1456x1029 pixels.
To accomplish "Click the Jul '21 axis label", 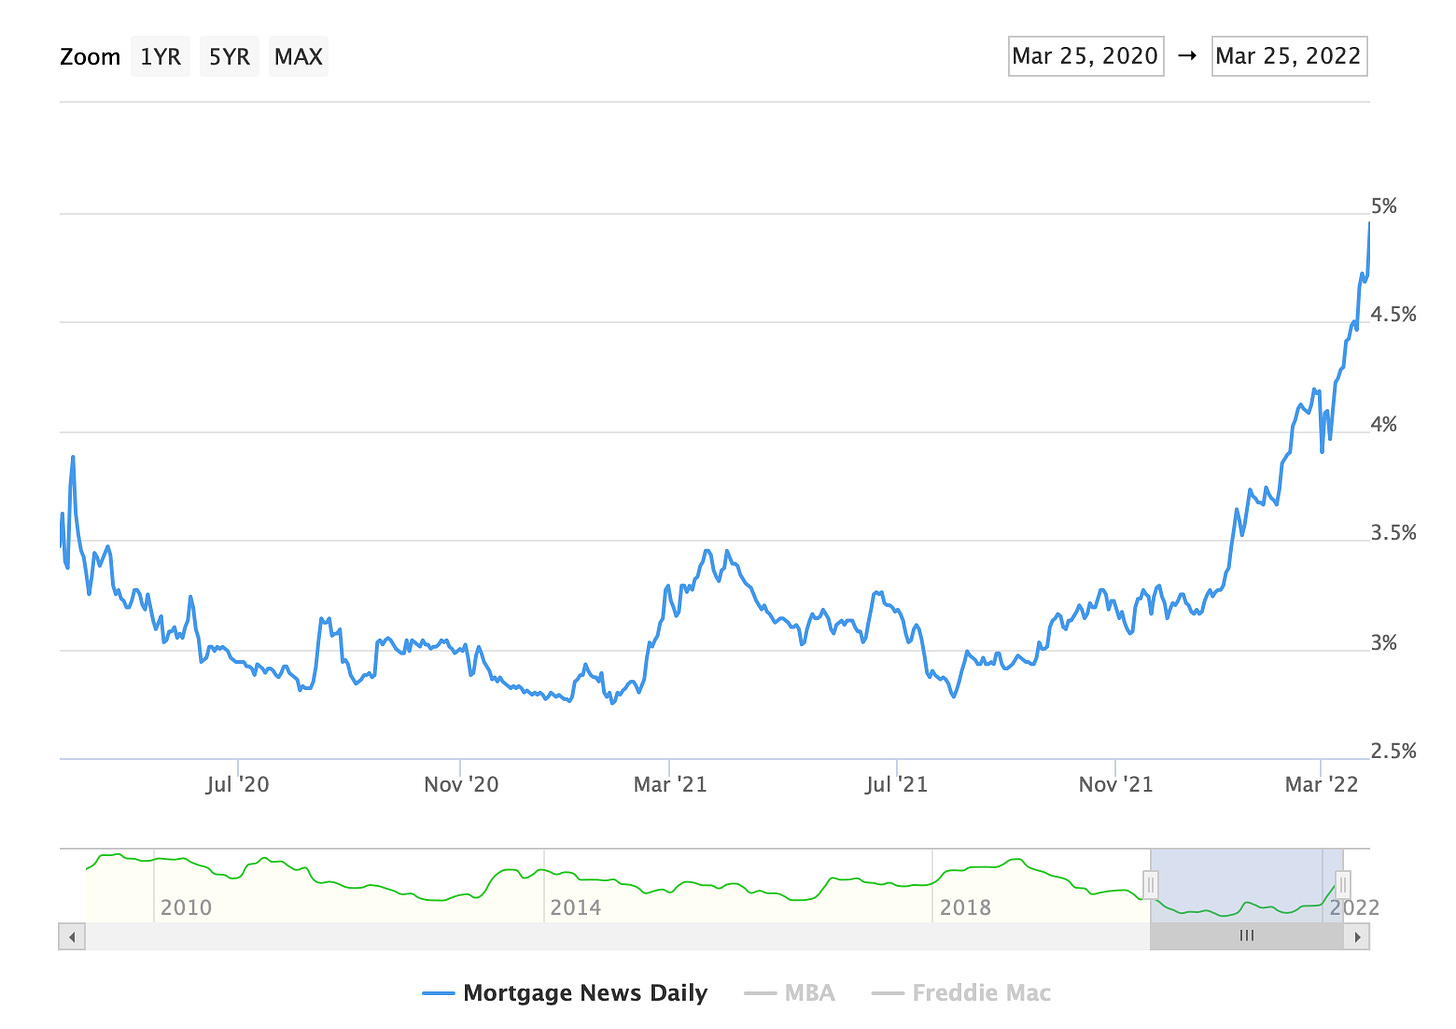I will pos(897,784).
